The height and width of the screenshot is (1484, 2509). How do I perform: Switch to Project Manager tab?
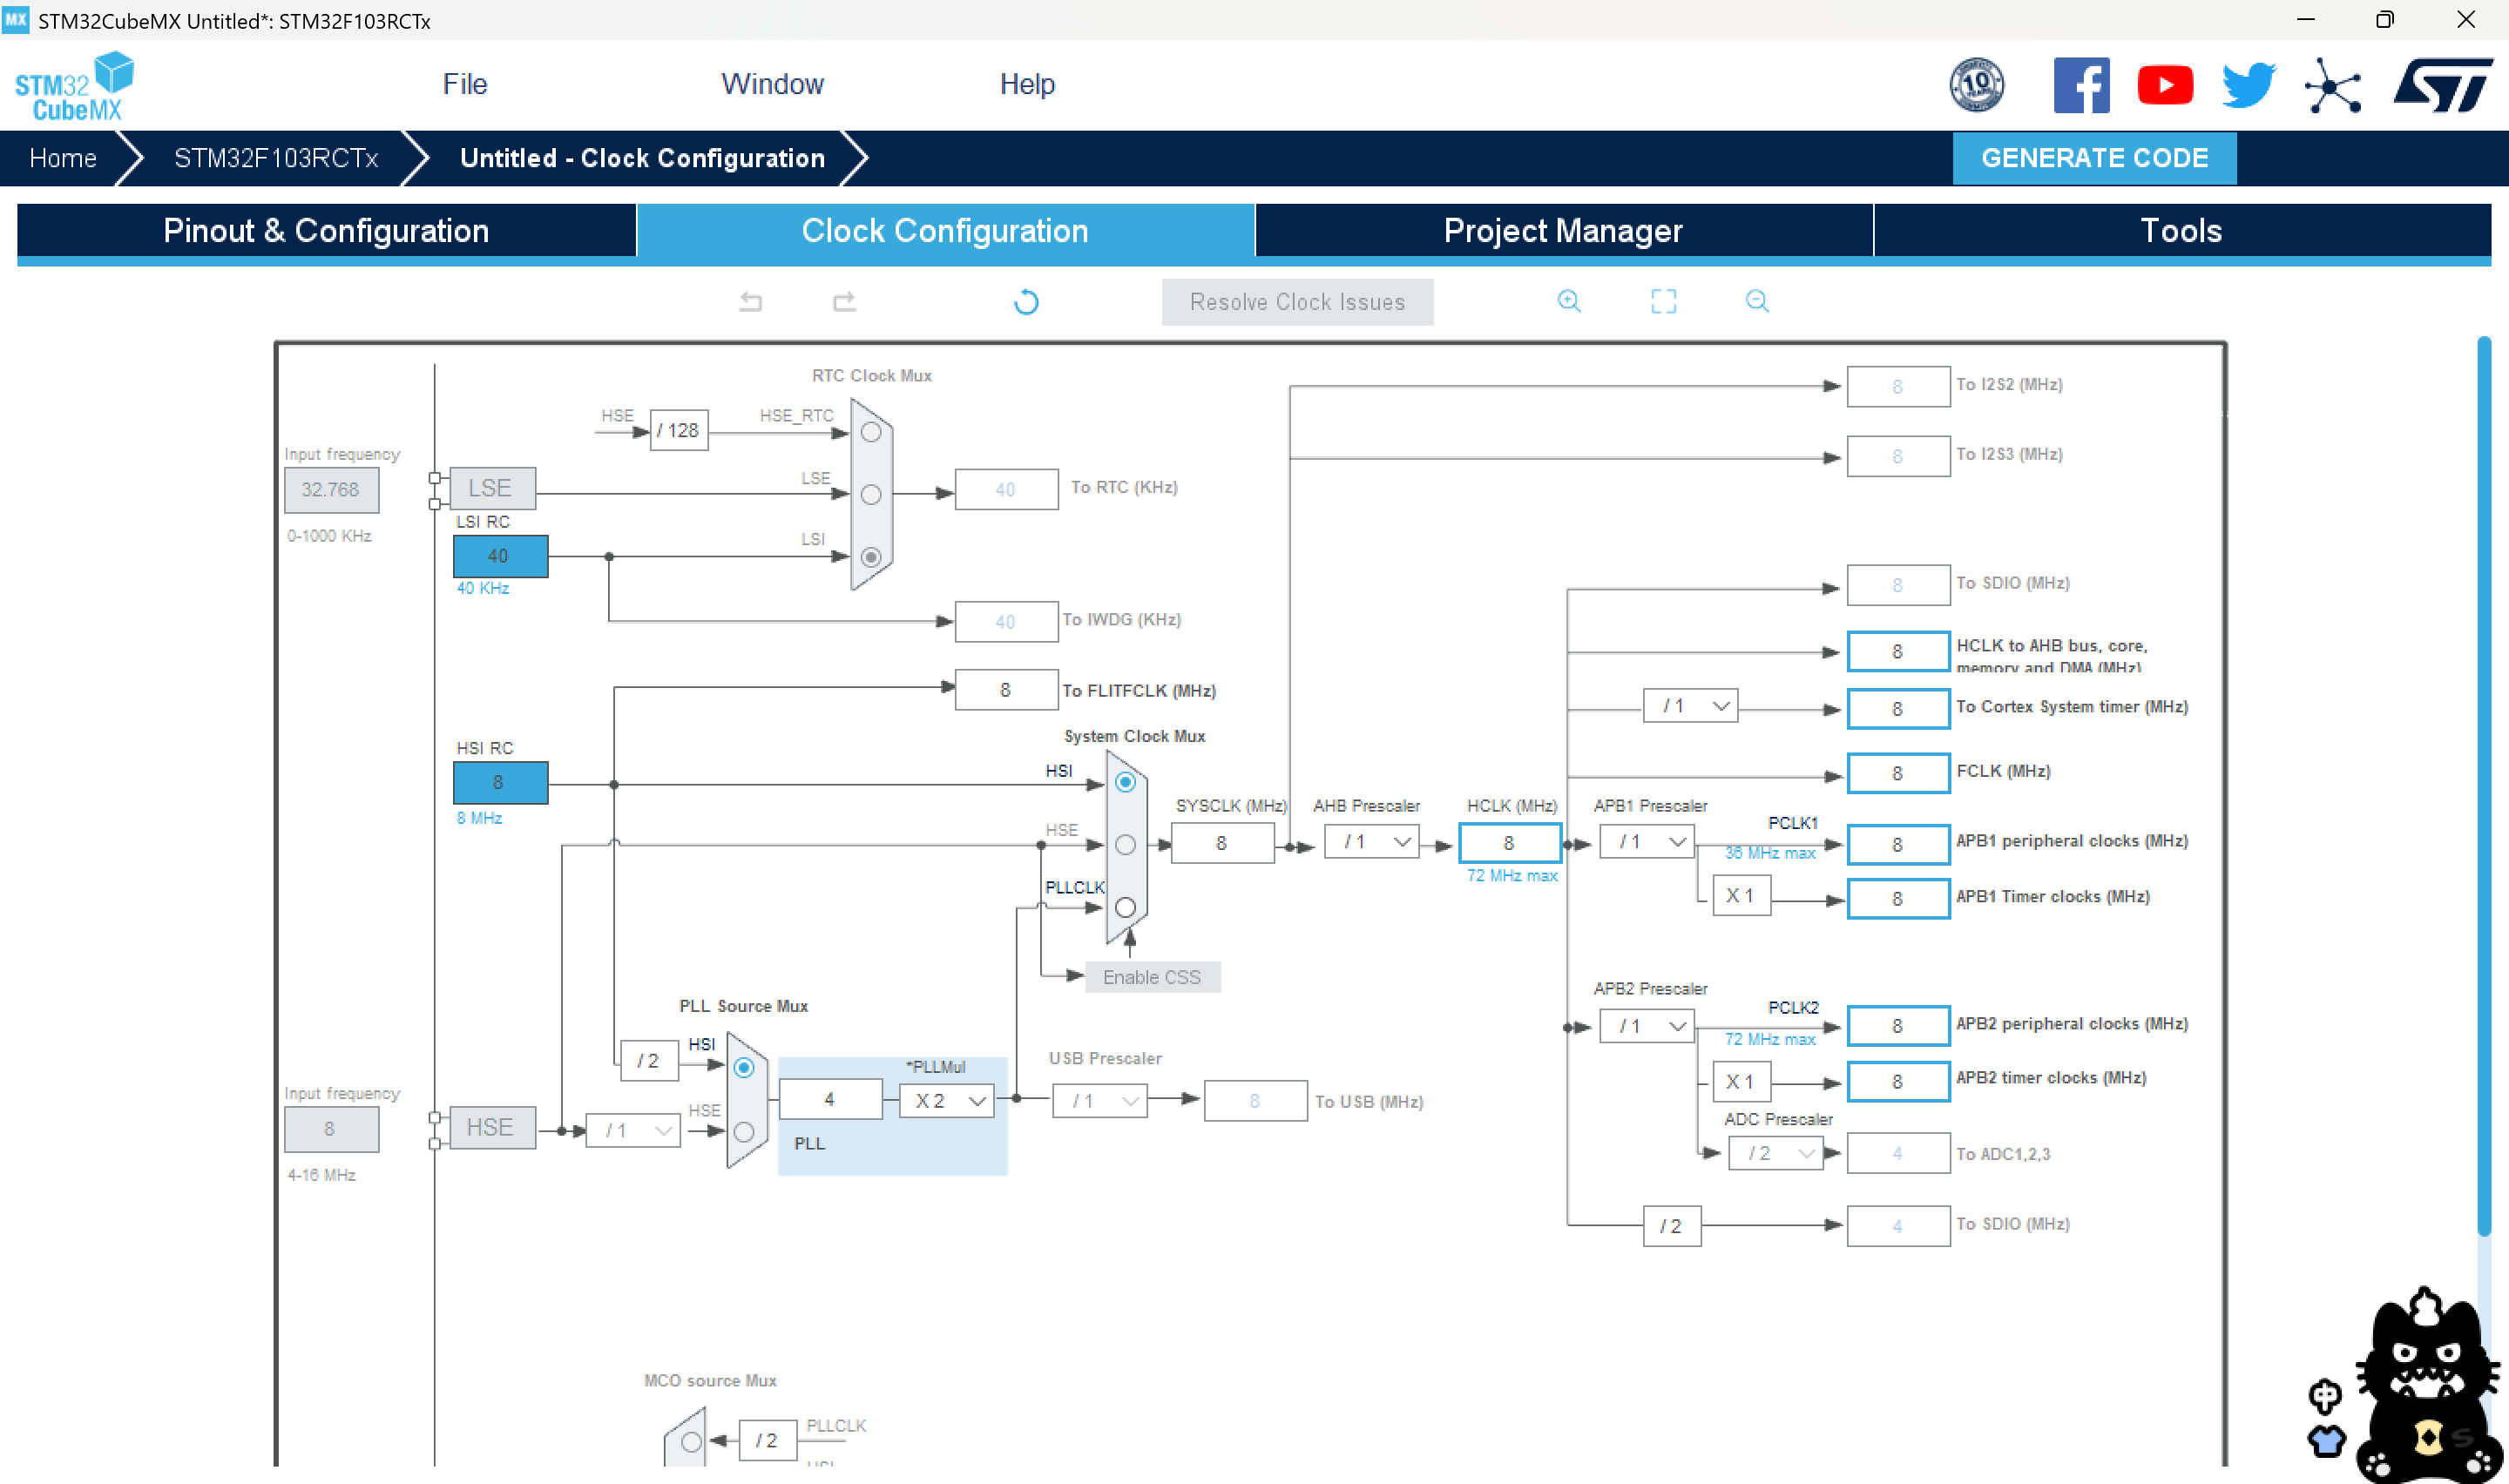click(x=1564, y=231)
